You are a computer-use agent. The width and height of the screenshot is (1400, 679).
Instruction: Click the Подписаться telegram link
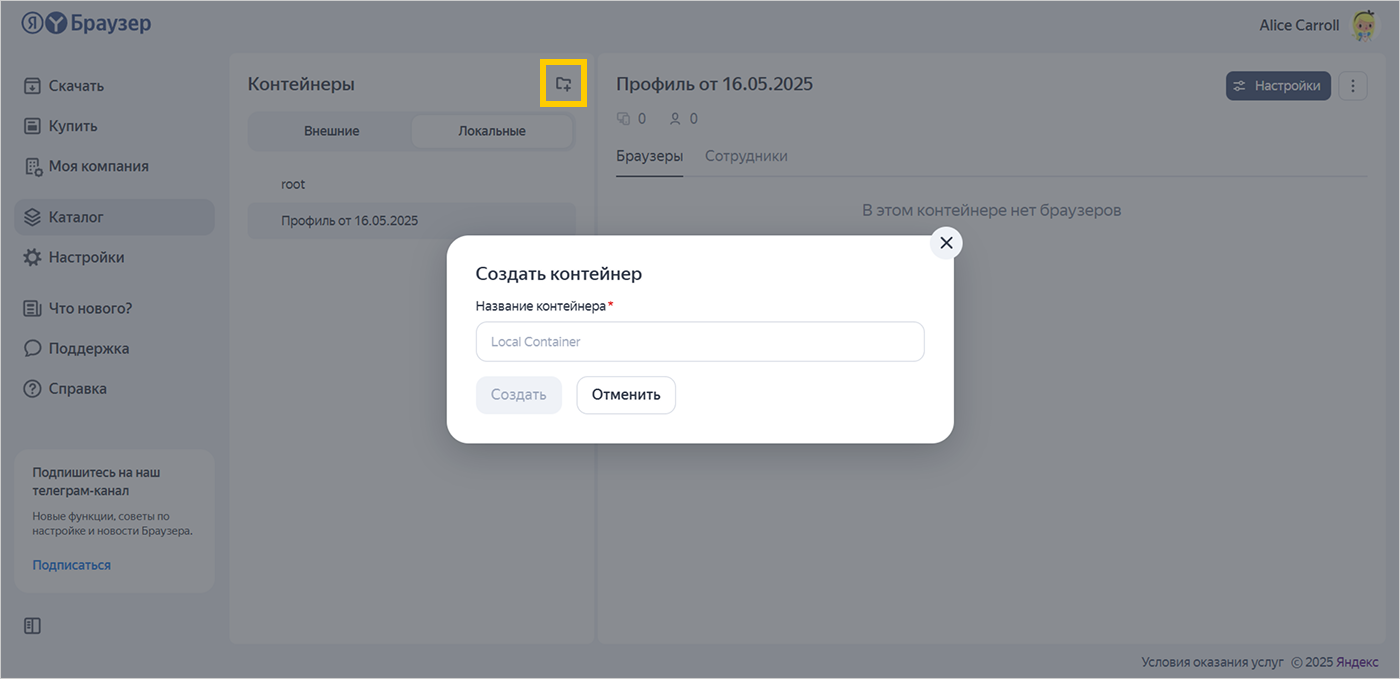tap(71, 565)
